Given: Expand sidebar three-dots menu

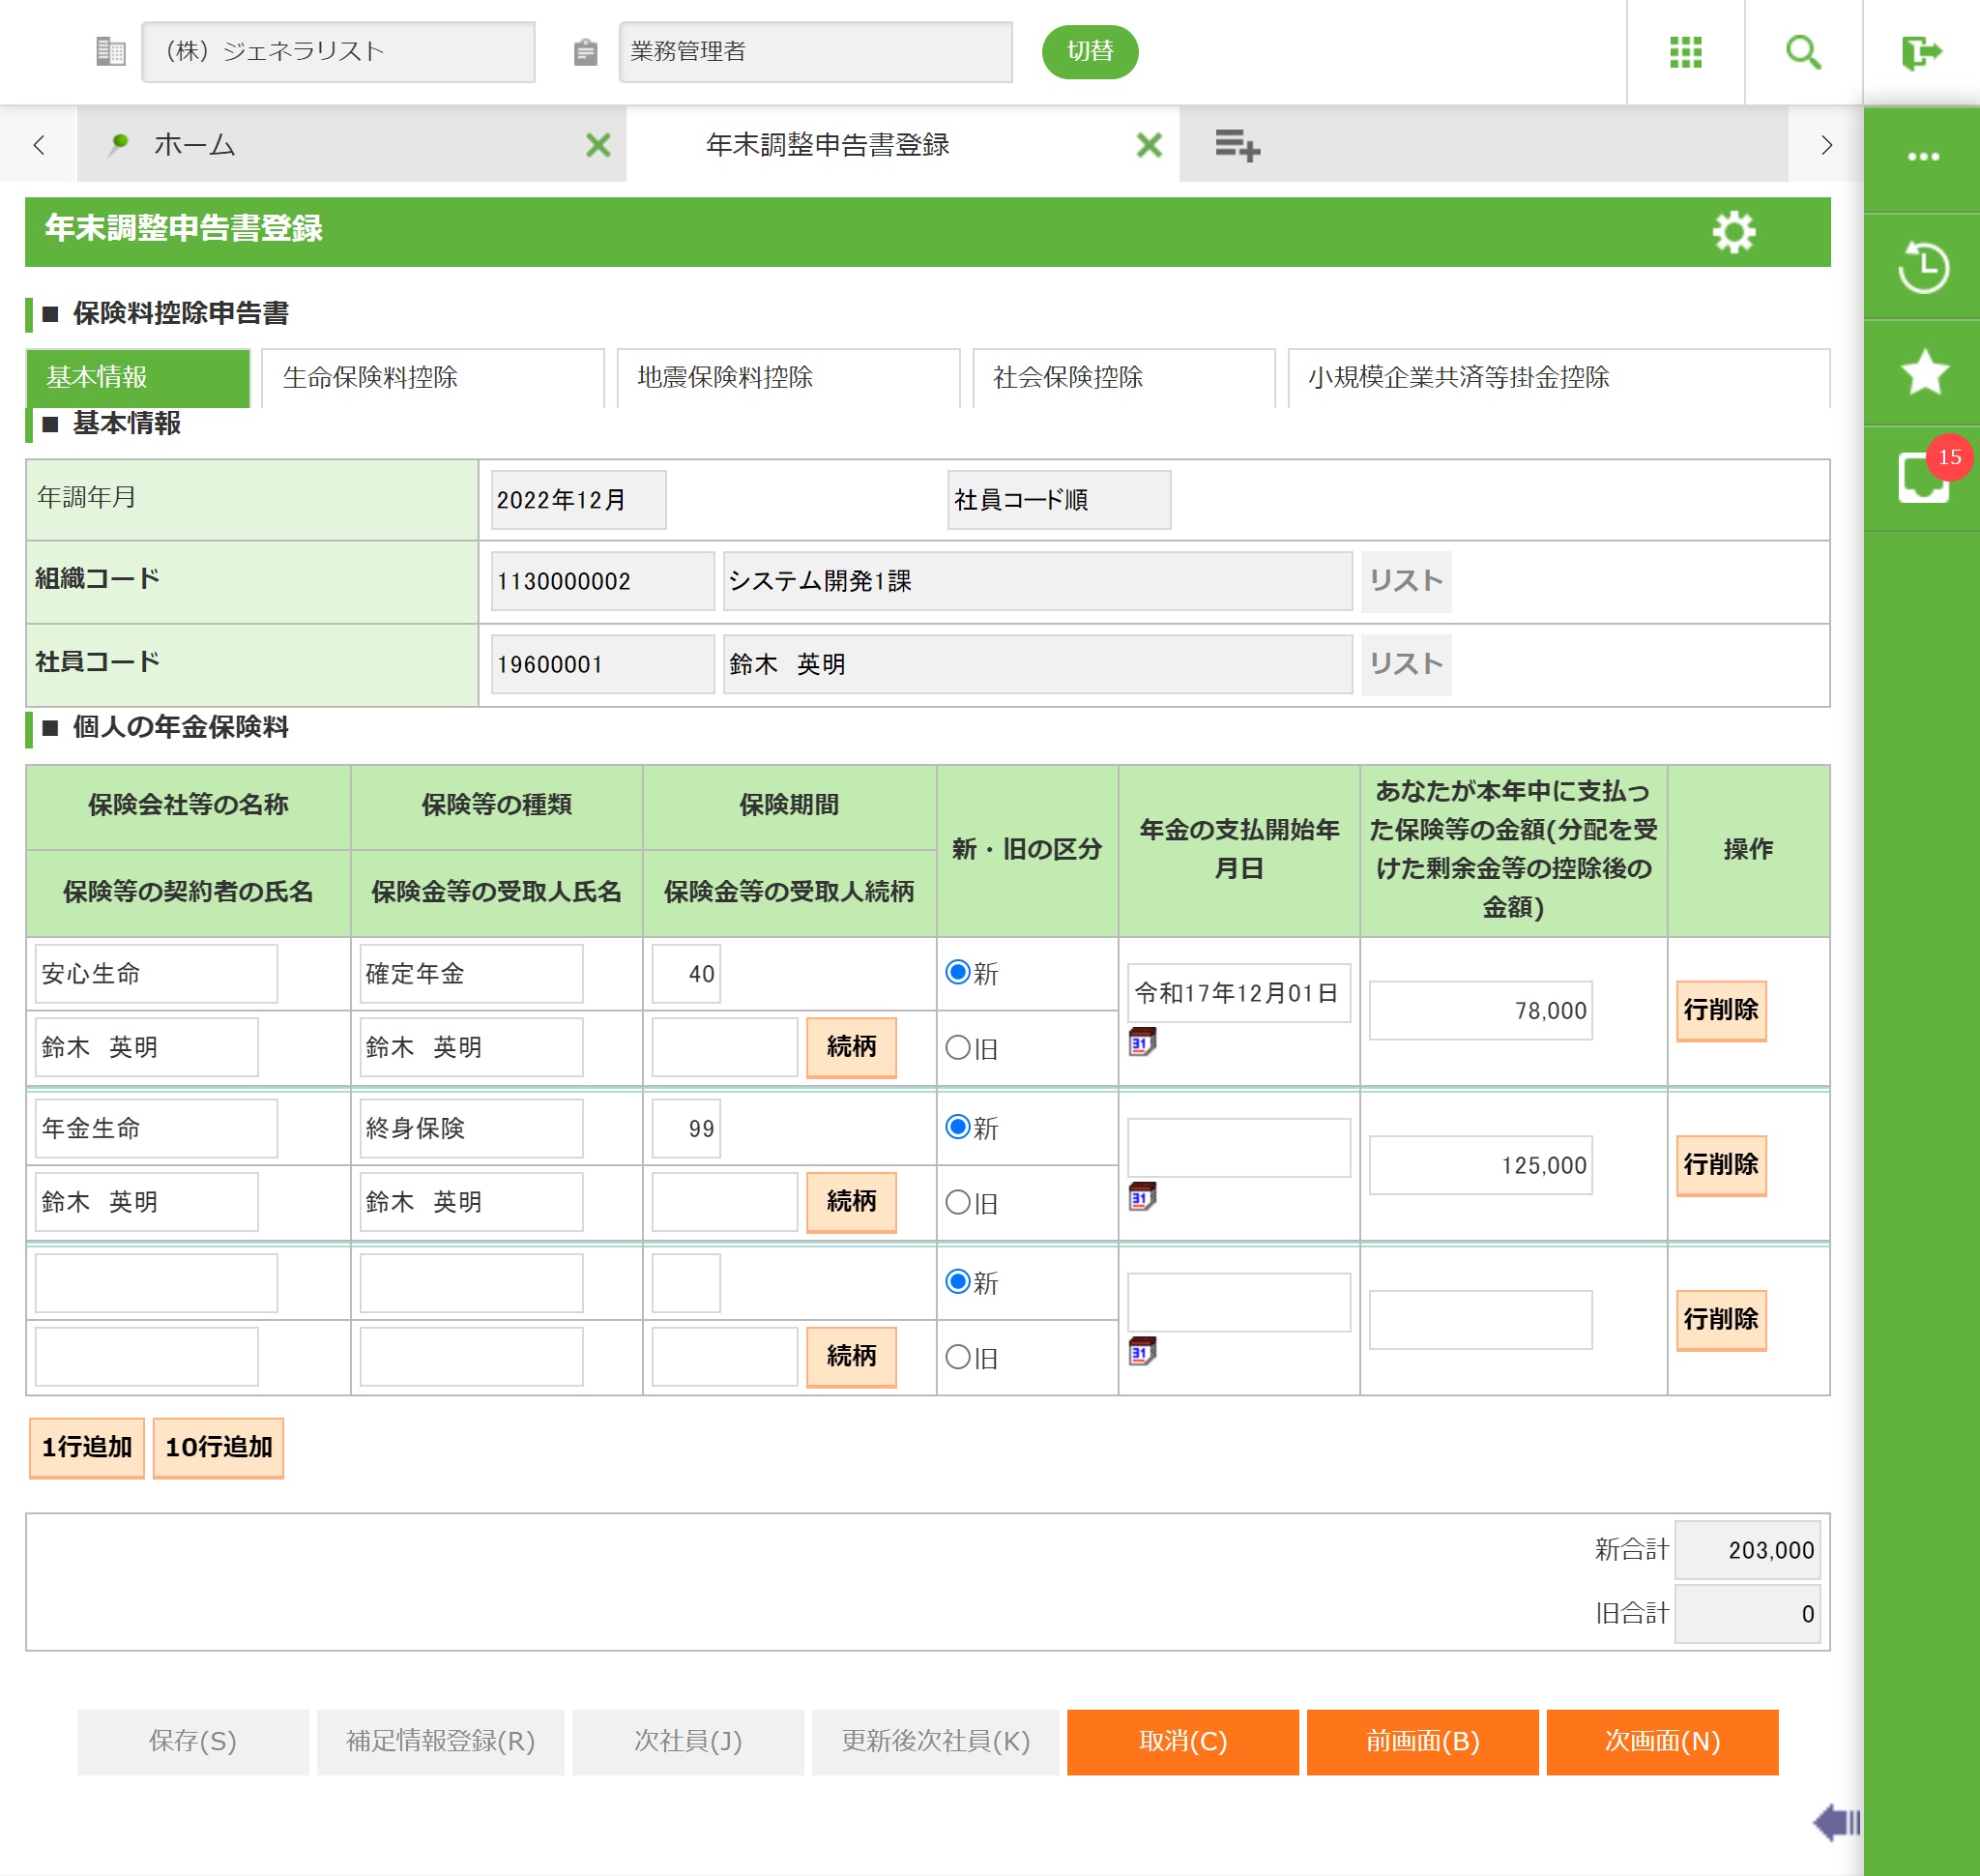Looking at the screenshot, I should [x=1922, y=157].
